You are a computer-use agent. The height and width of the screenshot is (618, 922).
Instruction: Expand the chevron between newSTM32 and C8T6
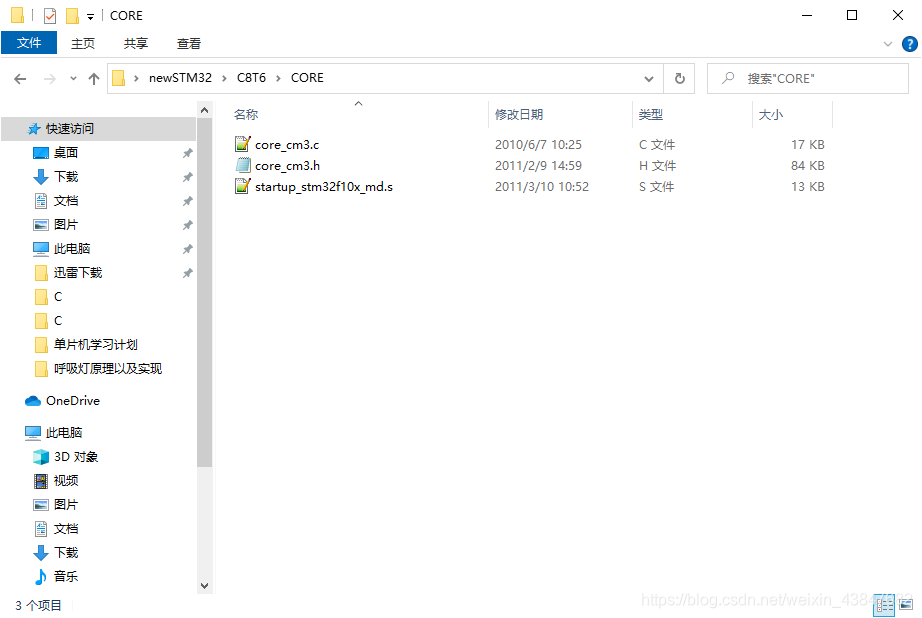[224, 79]
